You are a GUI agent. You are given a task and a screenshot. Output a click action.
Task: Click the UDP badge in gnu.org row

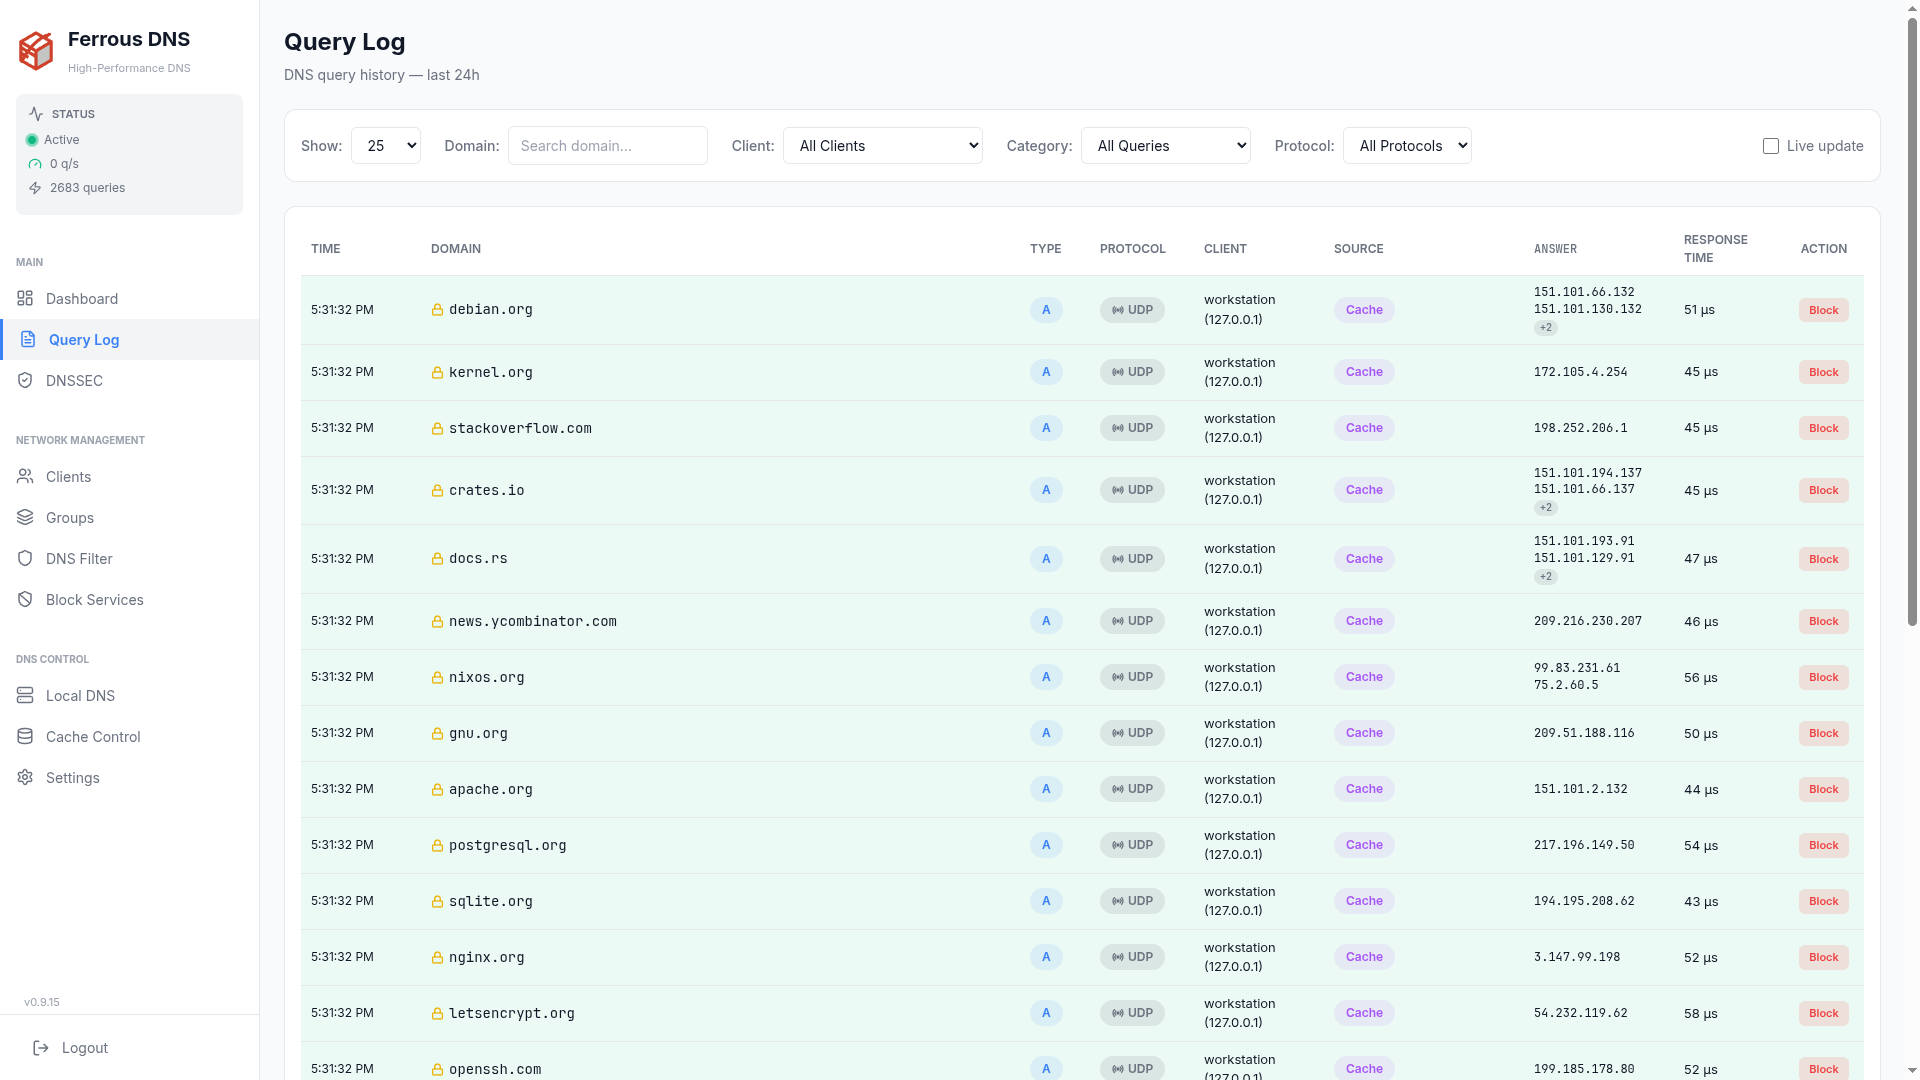(x=1132, y=733)
